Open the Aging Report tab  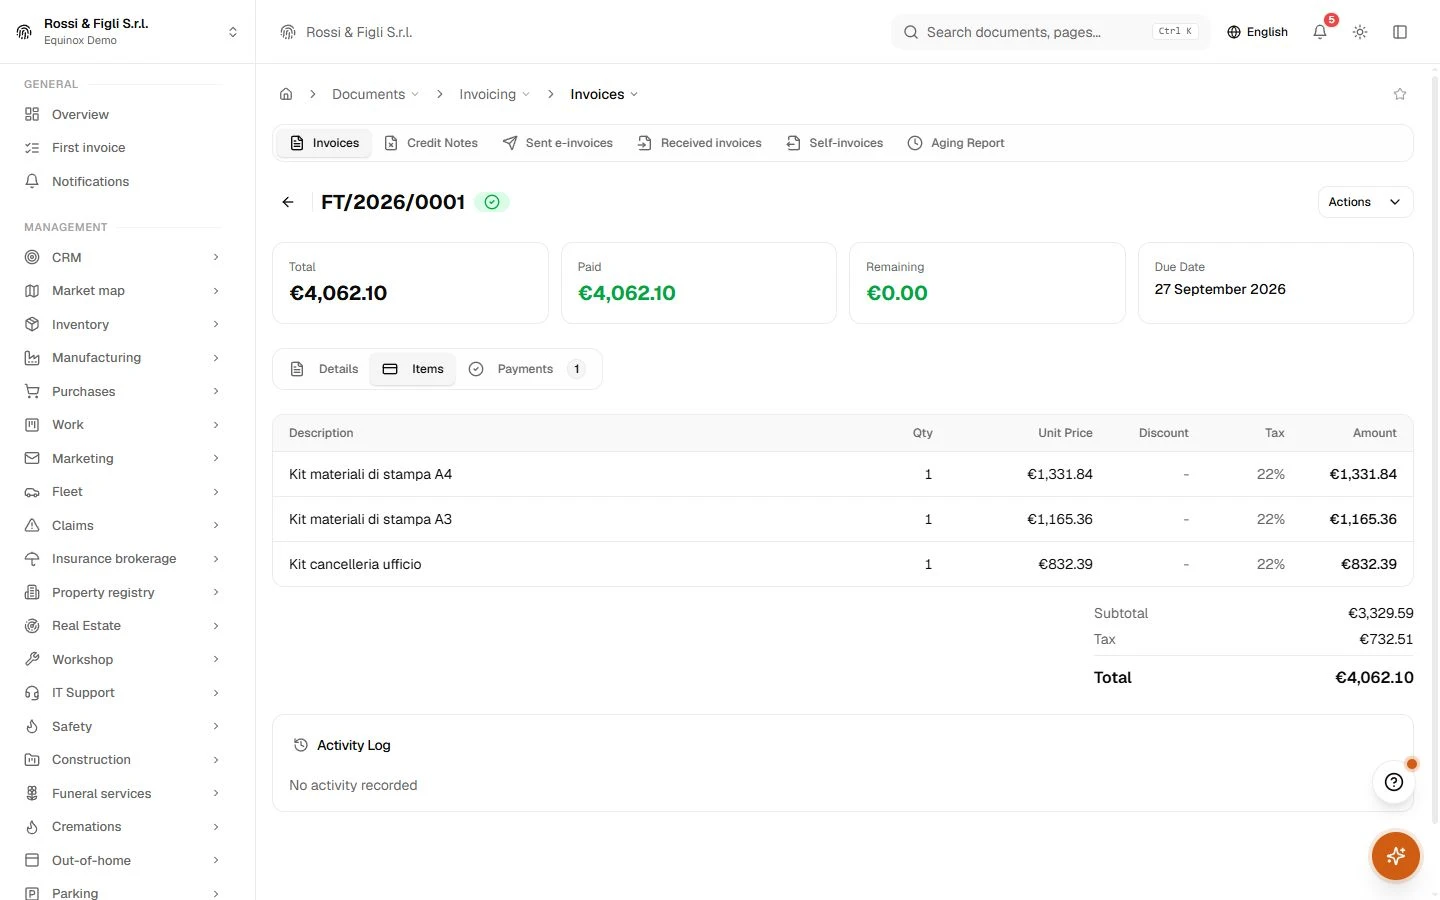click(956, 143)
